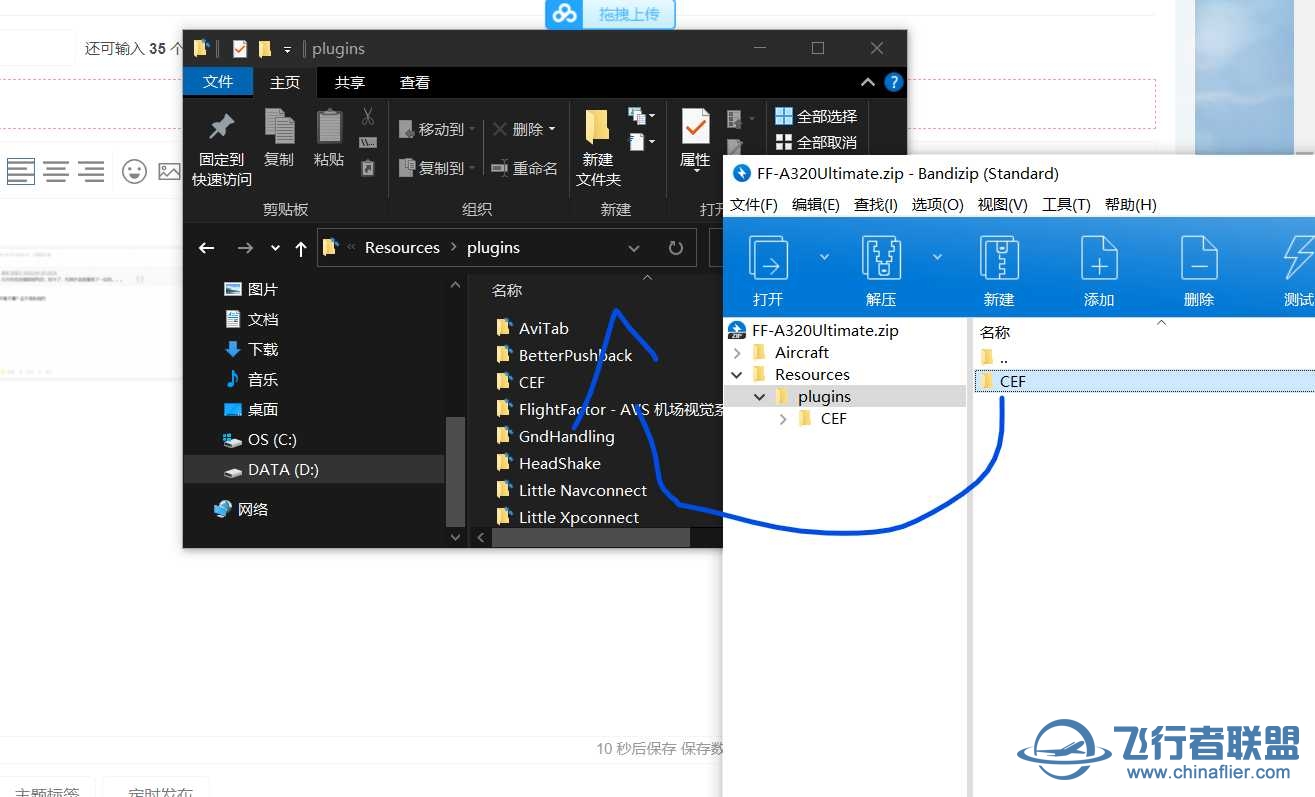
Task: Open the Delete (删除) dropdown arrow
Action: tap(552, 129)
